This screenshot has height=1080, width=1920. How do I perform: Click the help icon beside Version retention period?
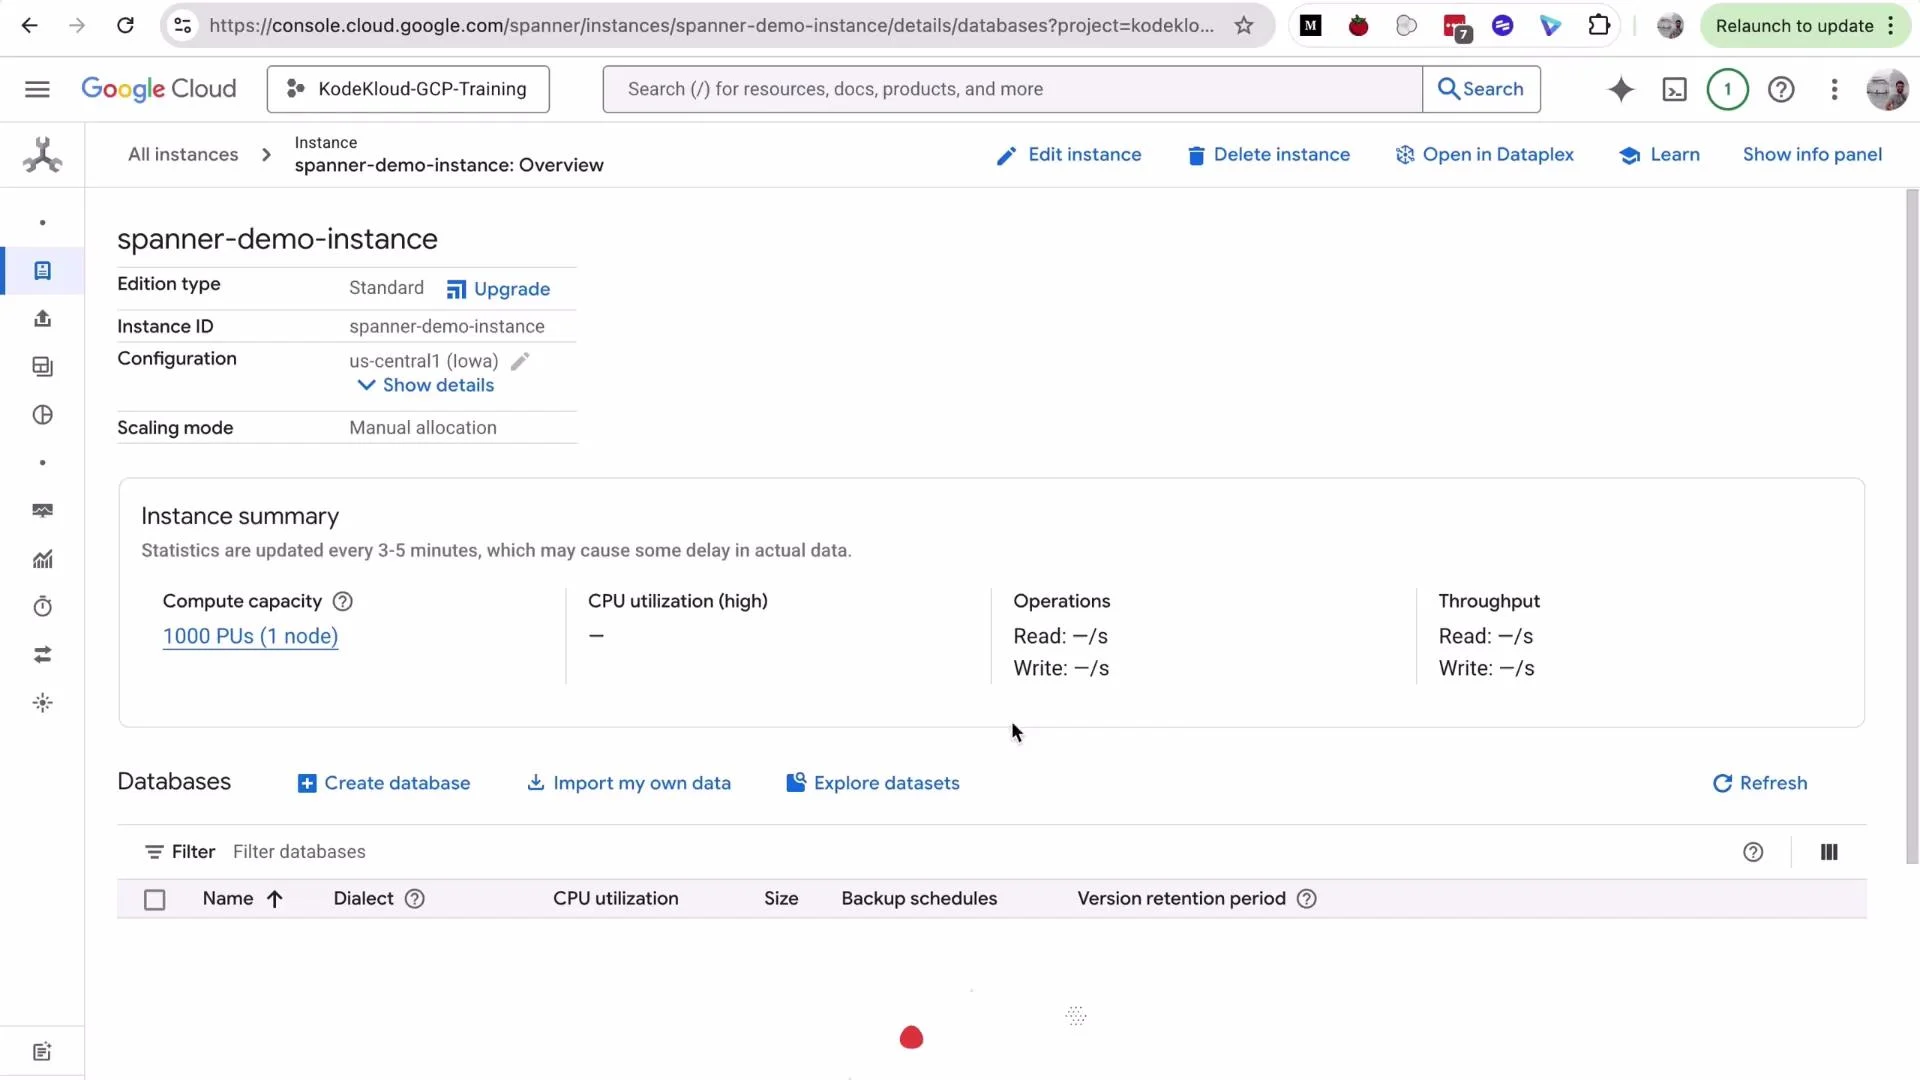(x=1306, y=899)
